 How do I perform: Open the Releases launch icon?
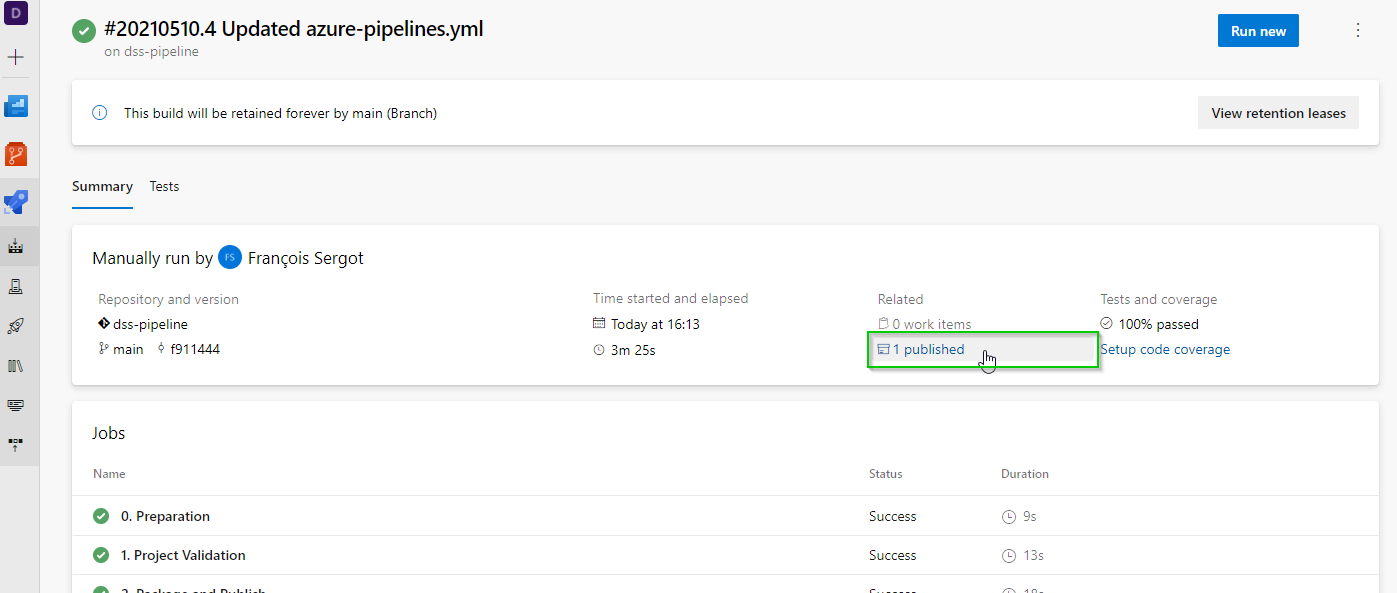(x=16, y=326)
